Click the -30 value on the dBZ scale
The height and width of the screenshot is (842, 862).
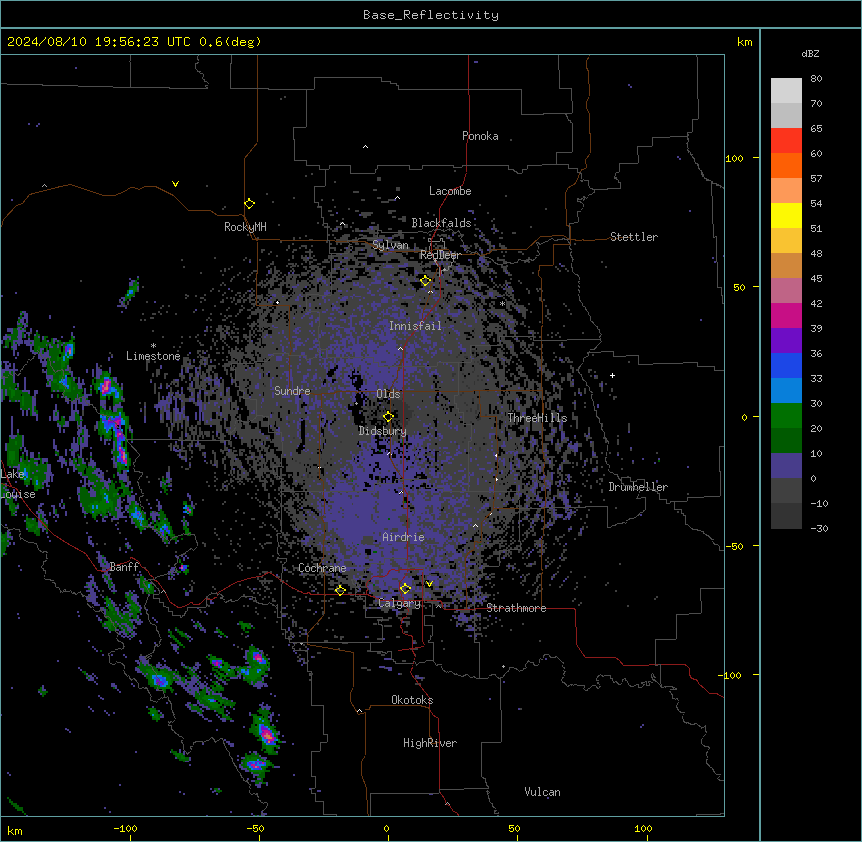pyautogui.click(x=819, y=529)
